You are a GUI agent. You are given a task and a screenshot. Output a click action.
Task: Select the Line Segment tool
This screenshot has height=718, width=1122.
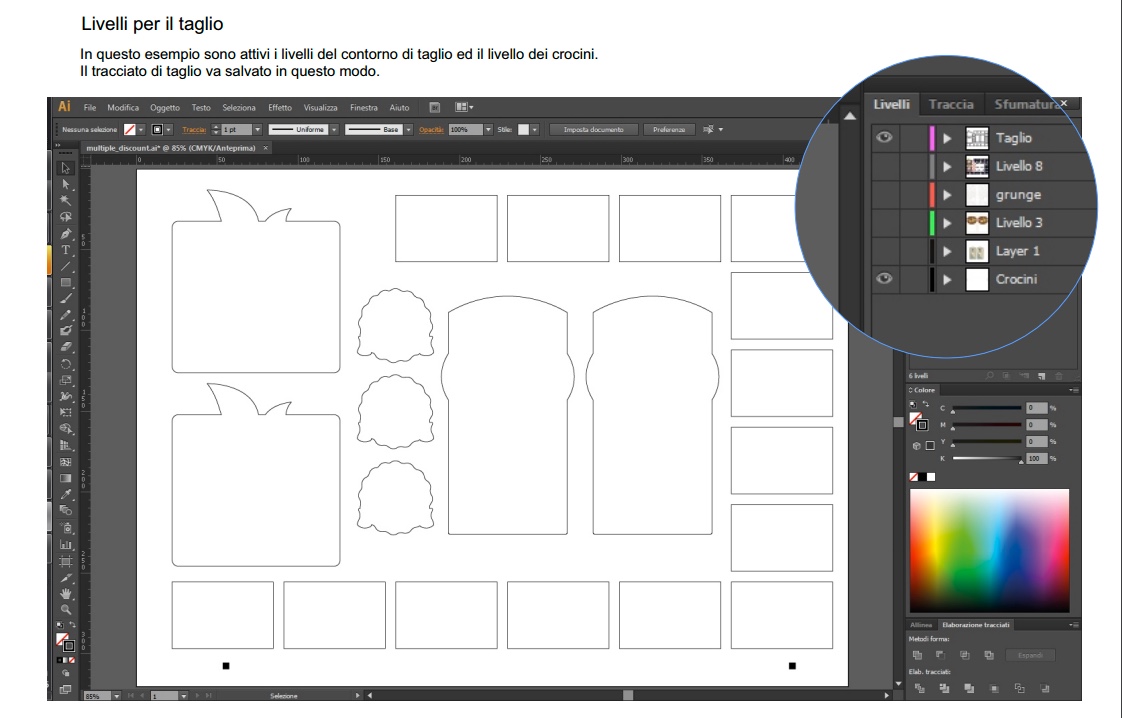pyautogui.click(x=66, y=266)
